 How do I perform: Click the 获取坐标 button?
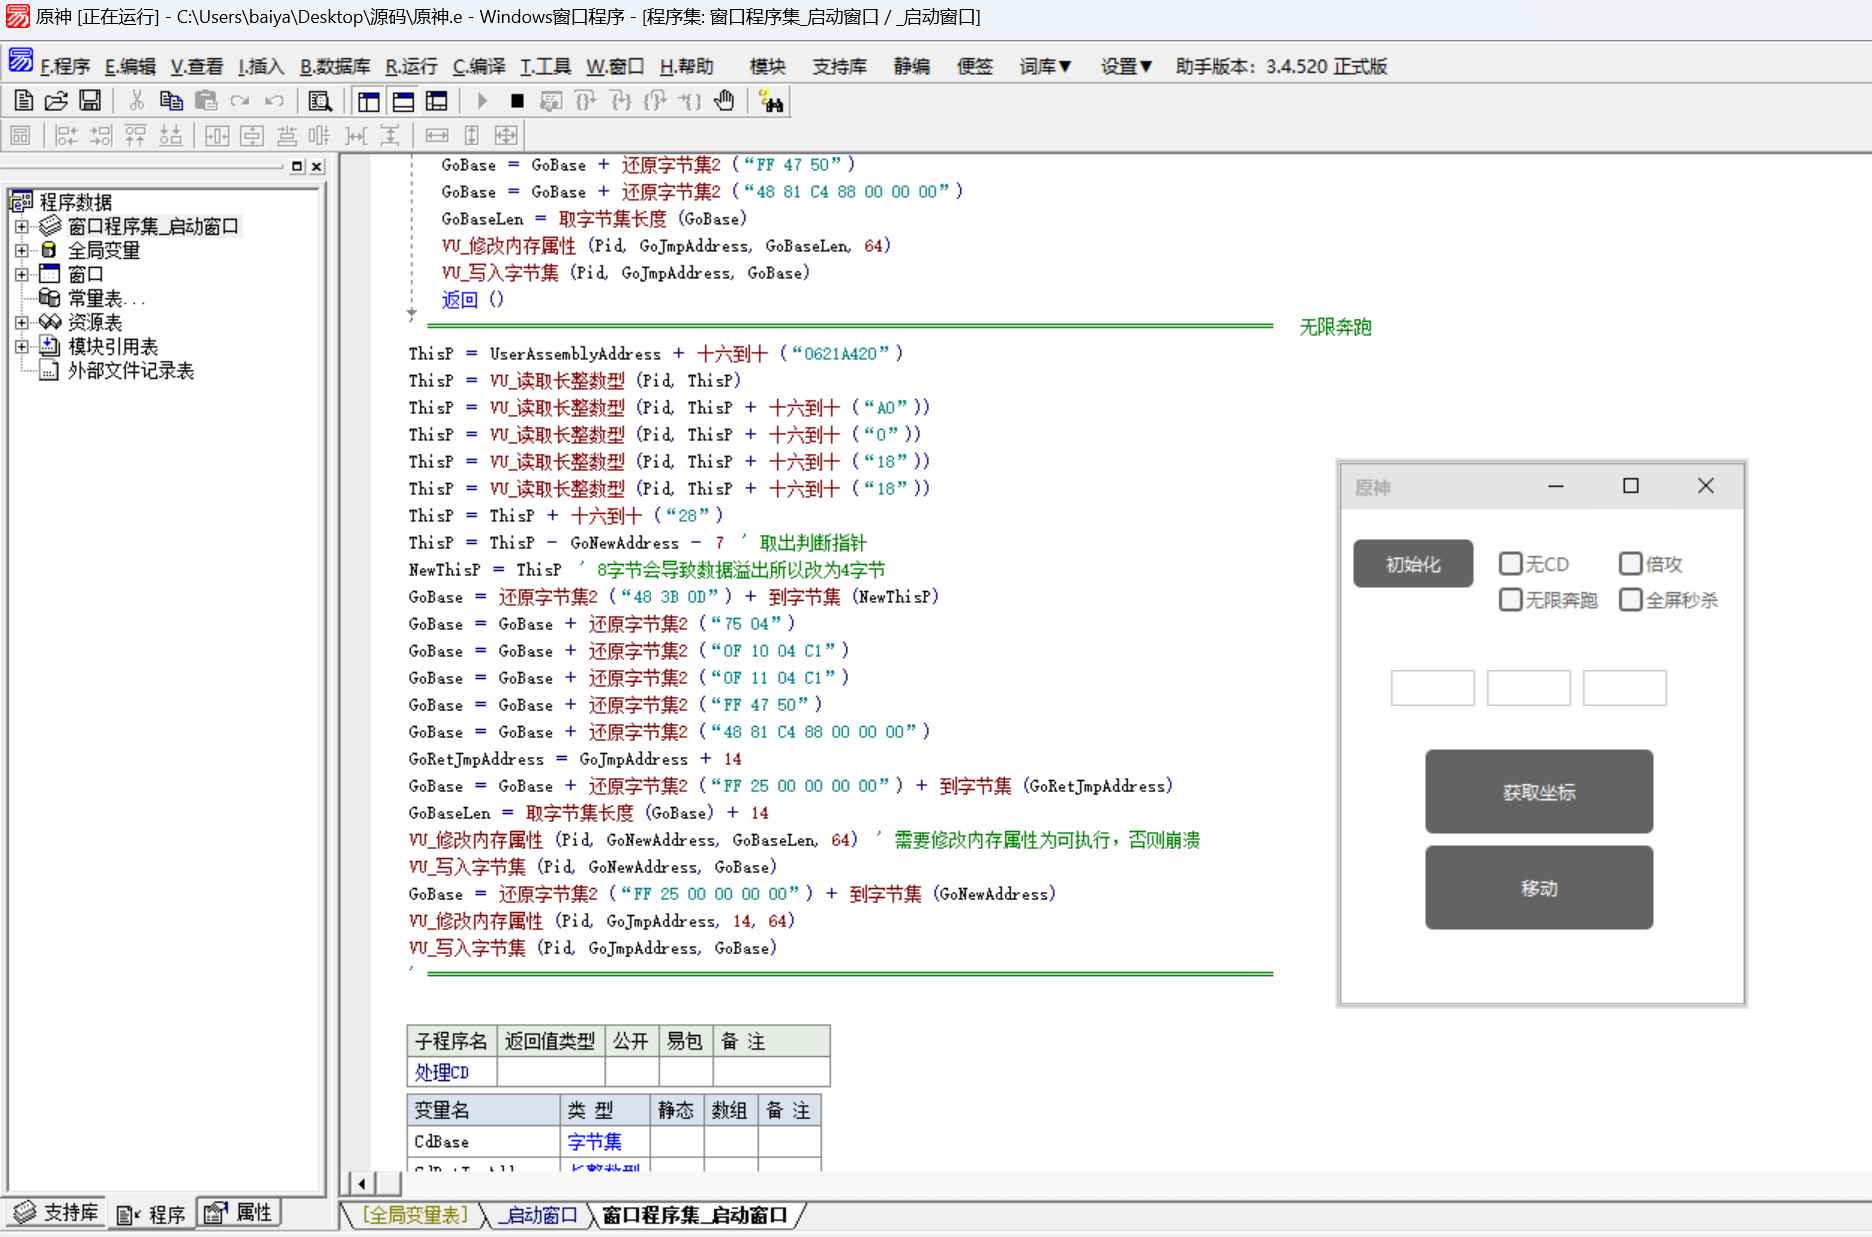coord(1538,792)
